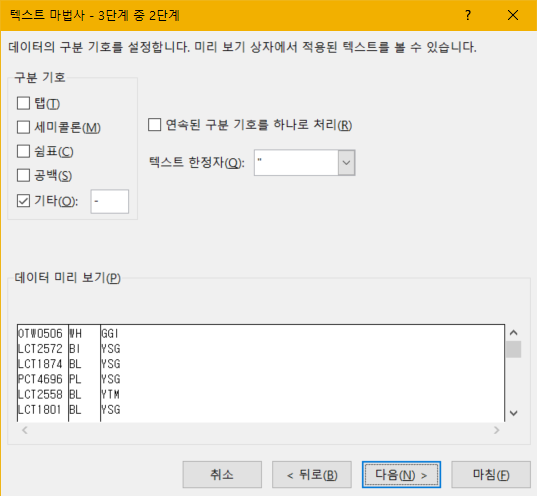This screenshot has height=496, width=537.
Task: Open the 텍스트 한정자 dropdown arrow
Action: 346,163
